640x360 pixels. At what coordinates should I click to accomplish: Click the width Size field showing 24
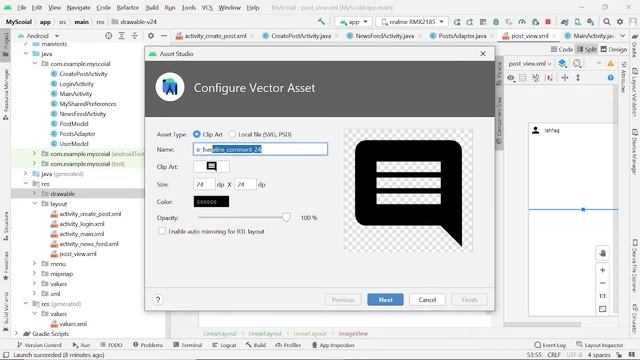point(204,184)
